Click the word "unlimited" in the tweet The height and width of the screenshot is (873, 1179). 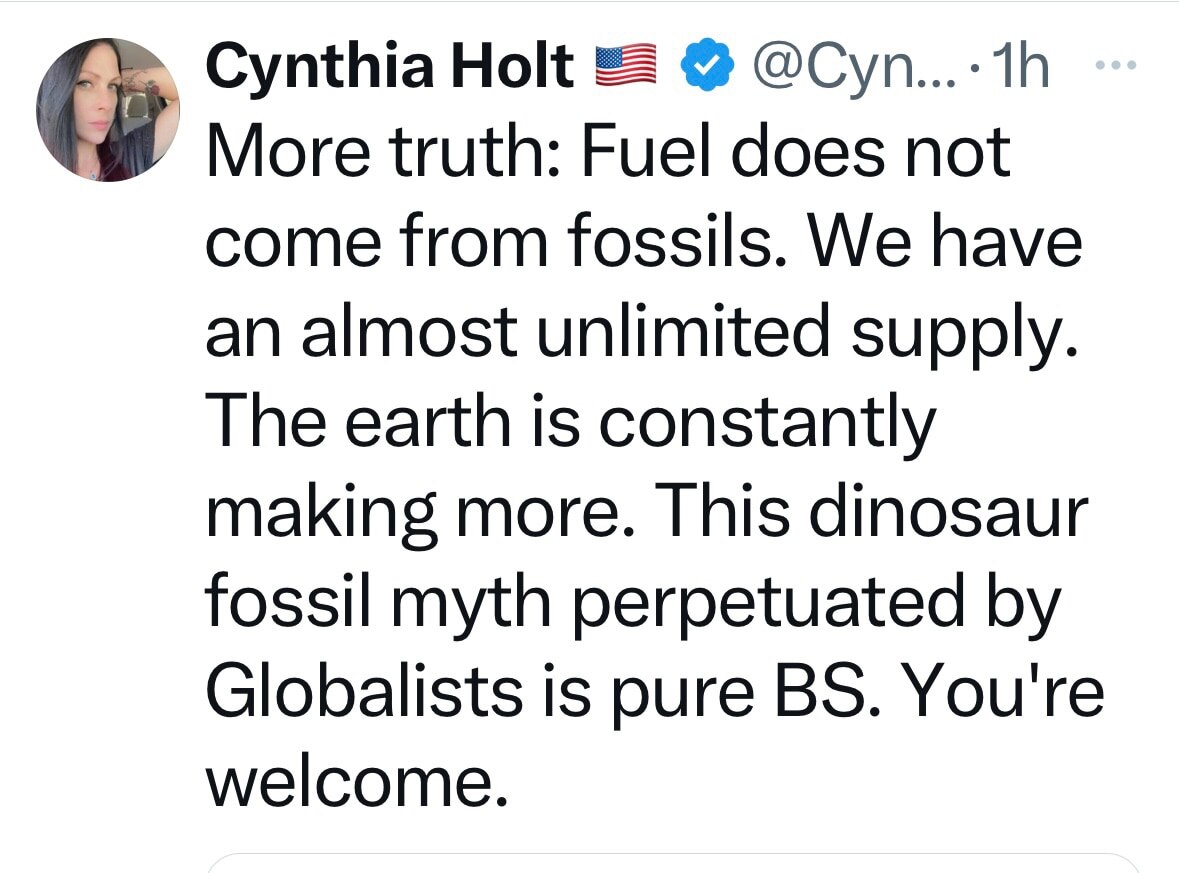680,333
